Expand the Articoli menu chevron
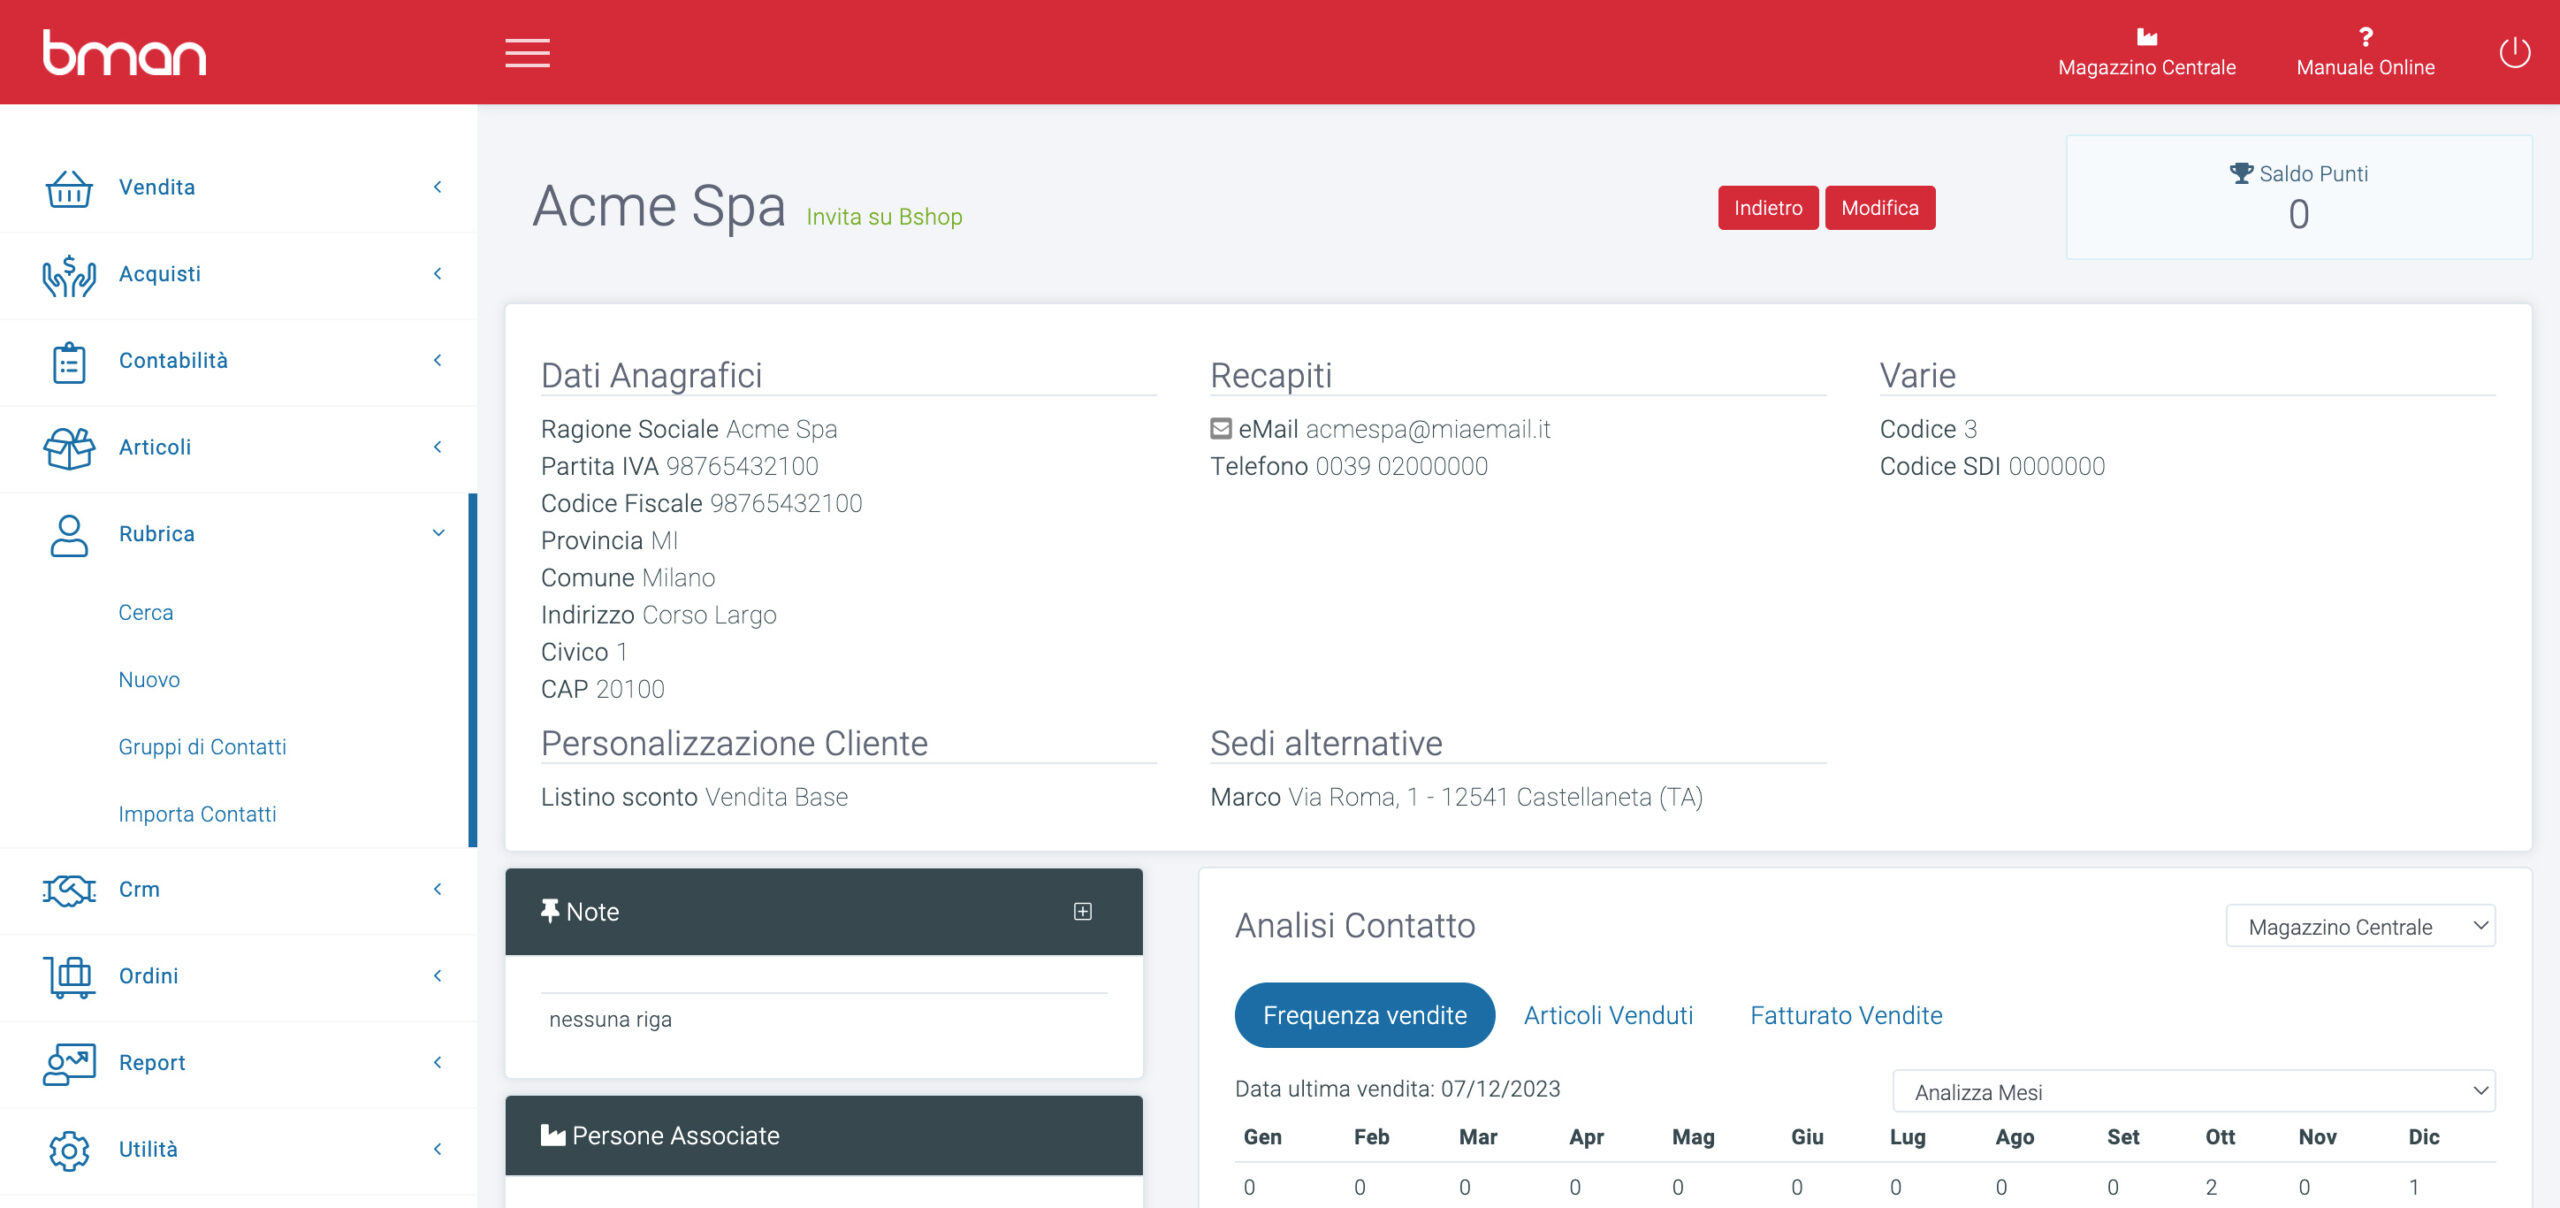2560x1208 pixels. coord(437,447)
